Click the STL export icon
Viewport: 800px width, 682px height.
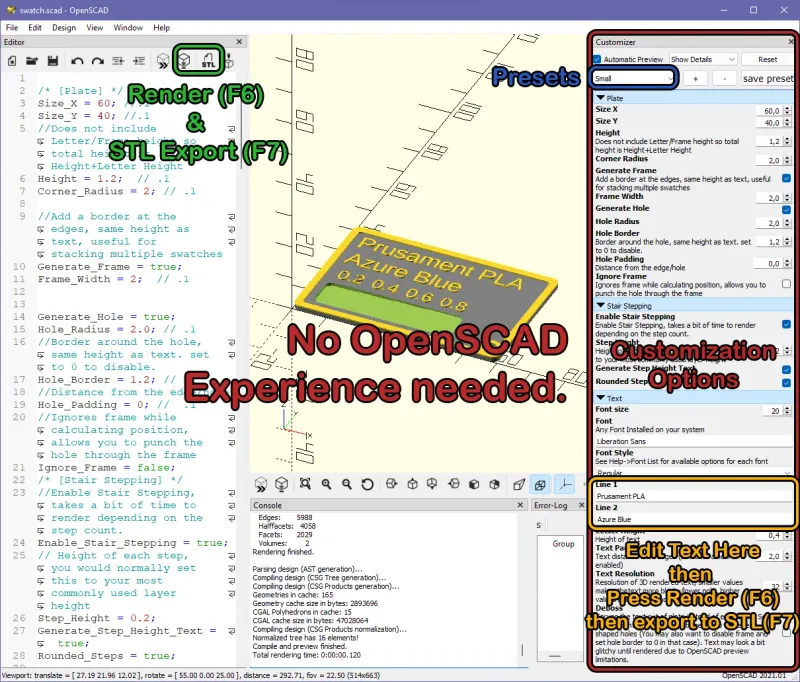208,61
